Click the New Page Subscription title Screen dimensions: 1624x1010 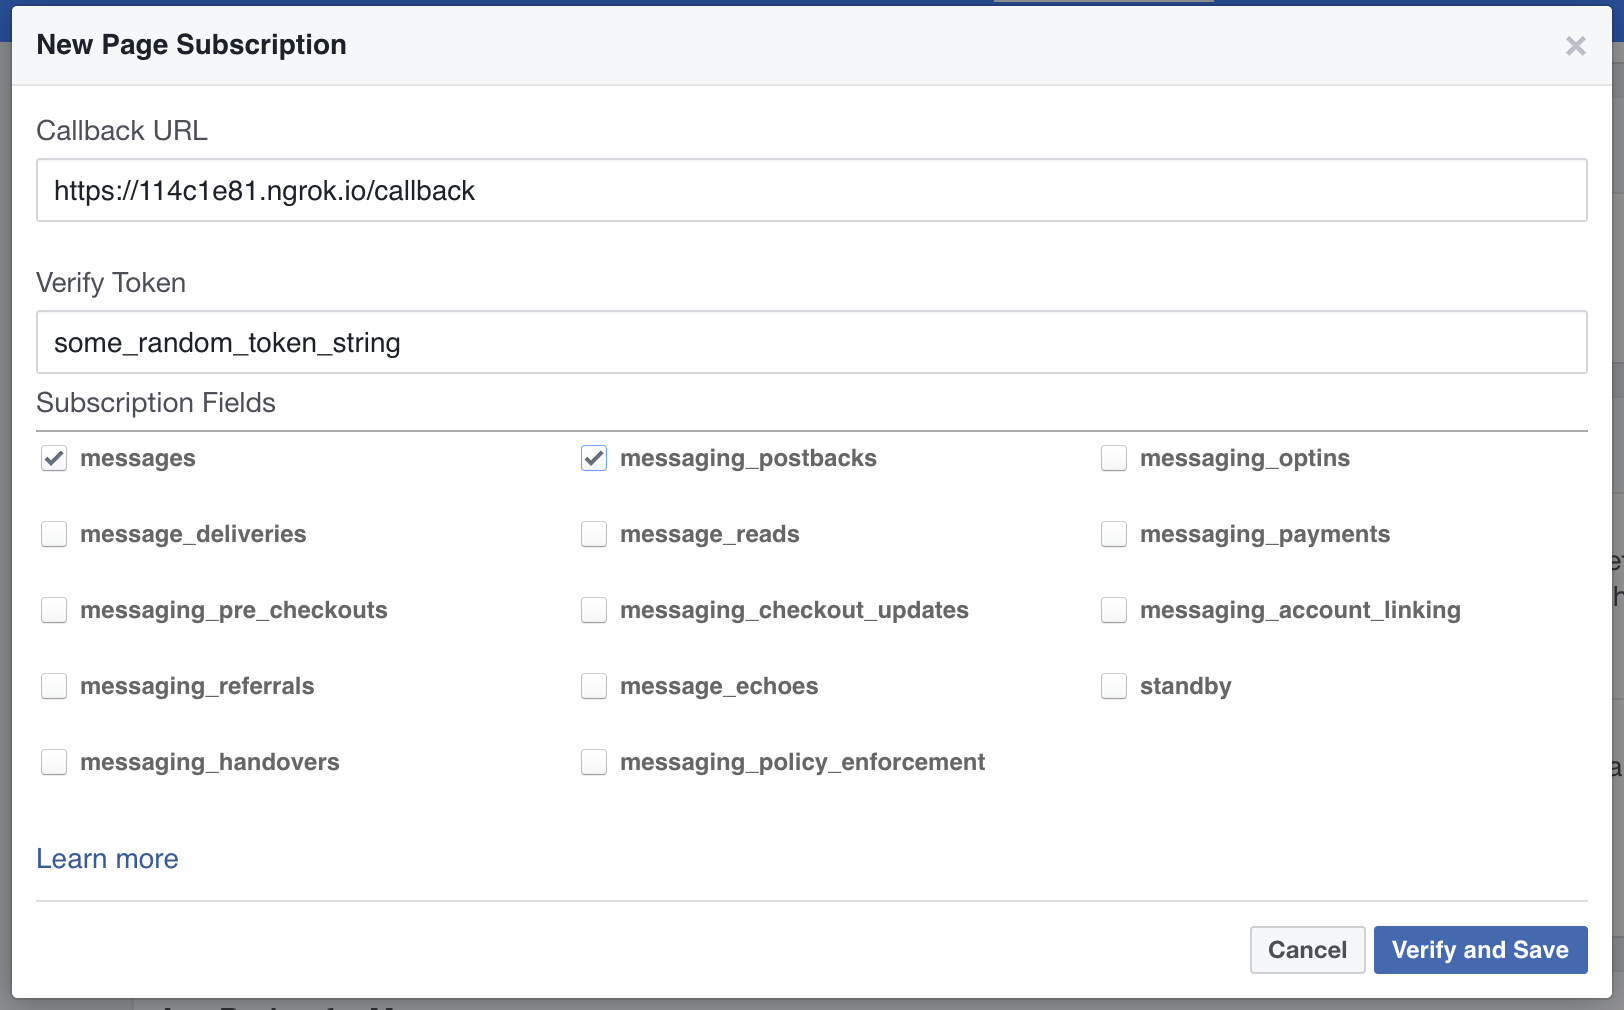pos(191,45)
